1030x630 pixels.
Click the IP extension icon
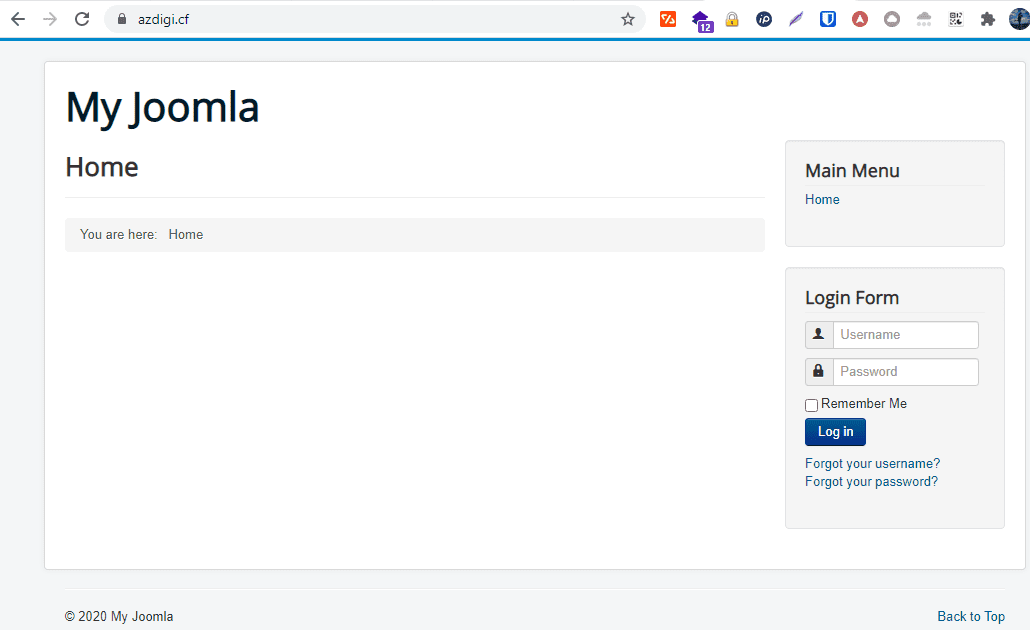tap(764, 19)
